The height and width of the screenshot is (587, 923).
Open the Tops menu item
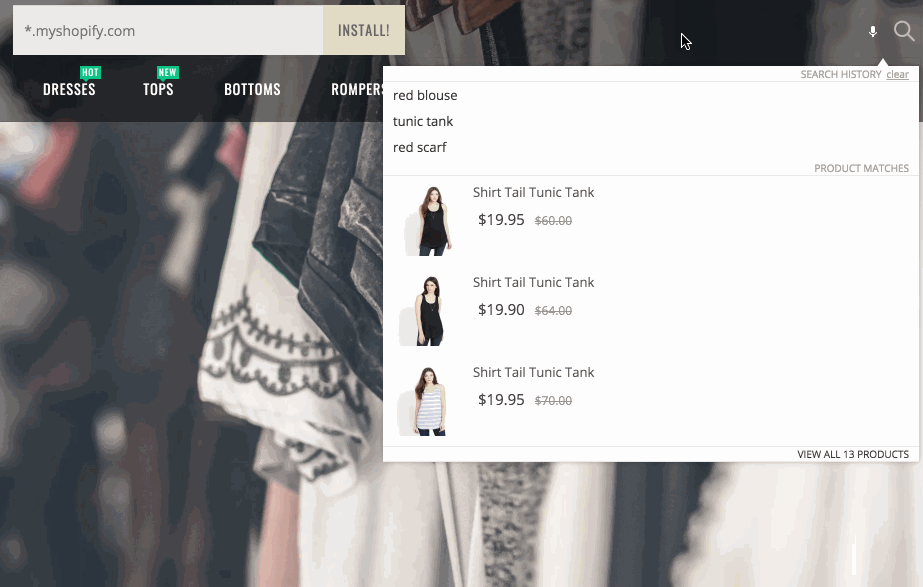(x=158, y=90)
